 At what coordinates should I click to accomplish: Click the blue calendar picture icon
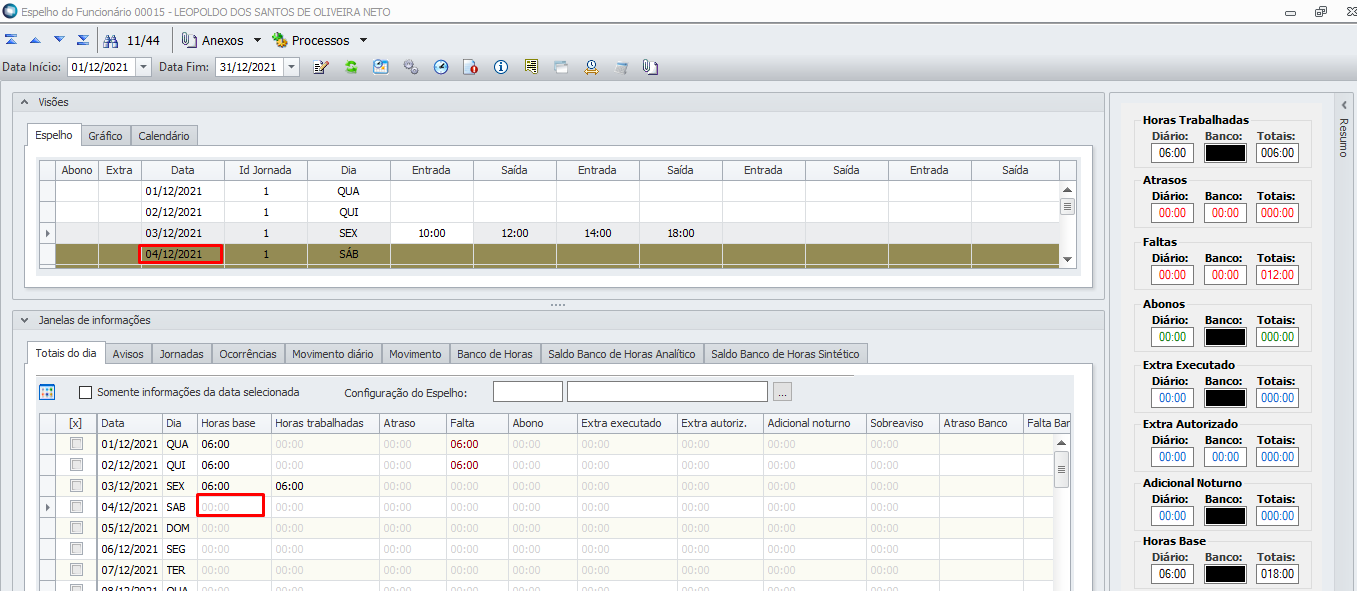tap(381, 67)
